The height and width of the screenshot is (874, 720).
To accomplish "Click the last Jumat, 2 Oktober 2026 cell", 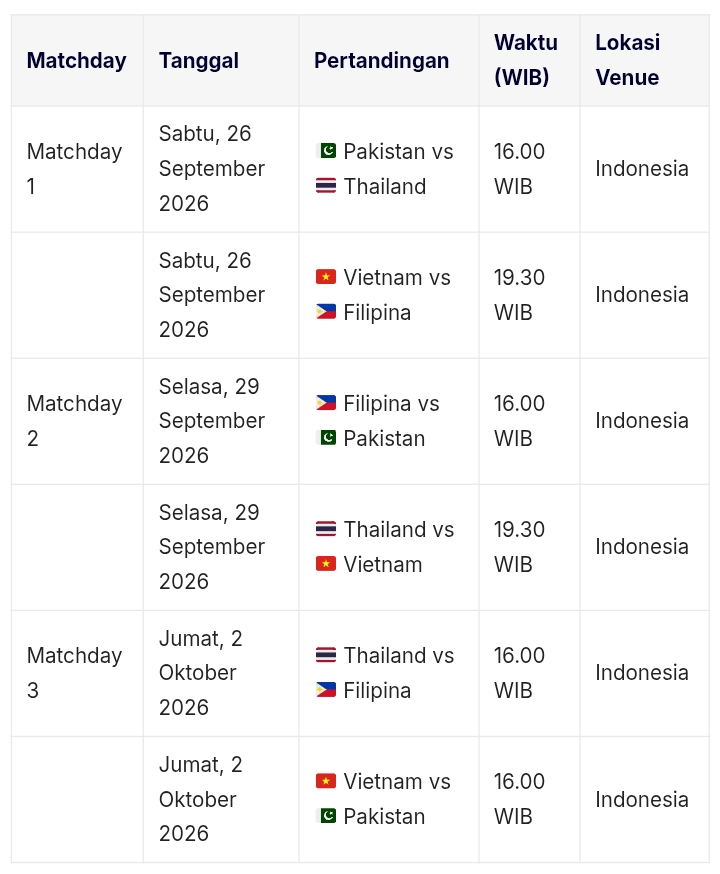I will 221,799.
